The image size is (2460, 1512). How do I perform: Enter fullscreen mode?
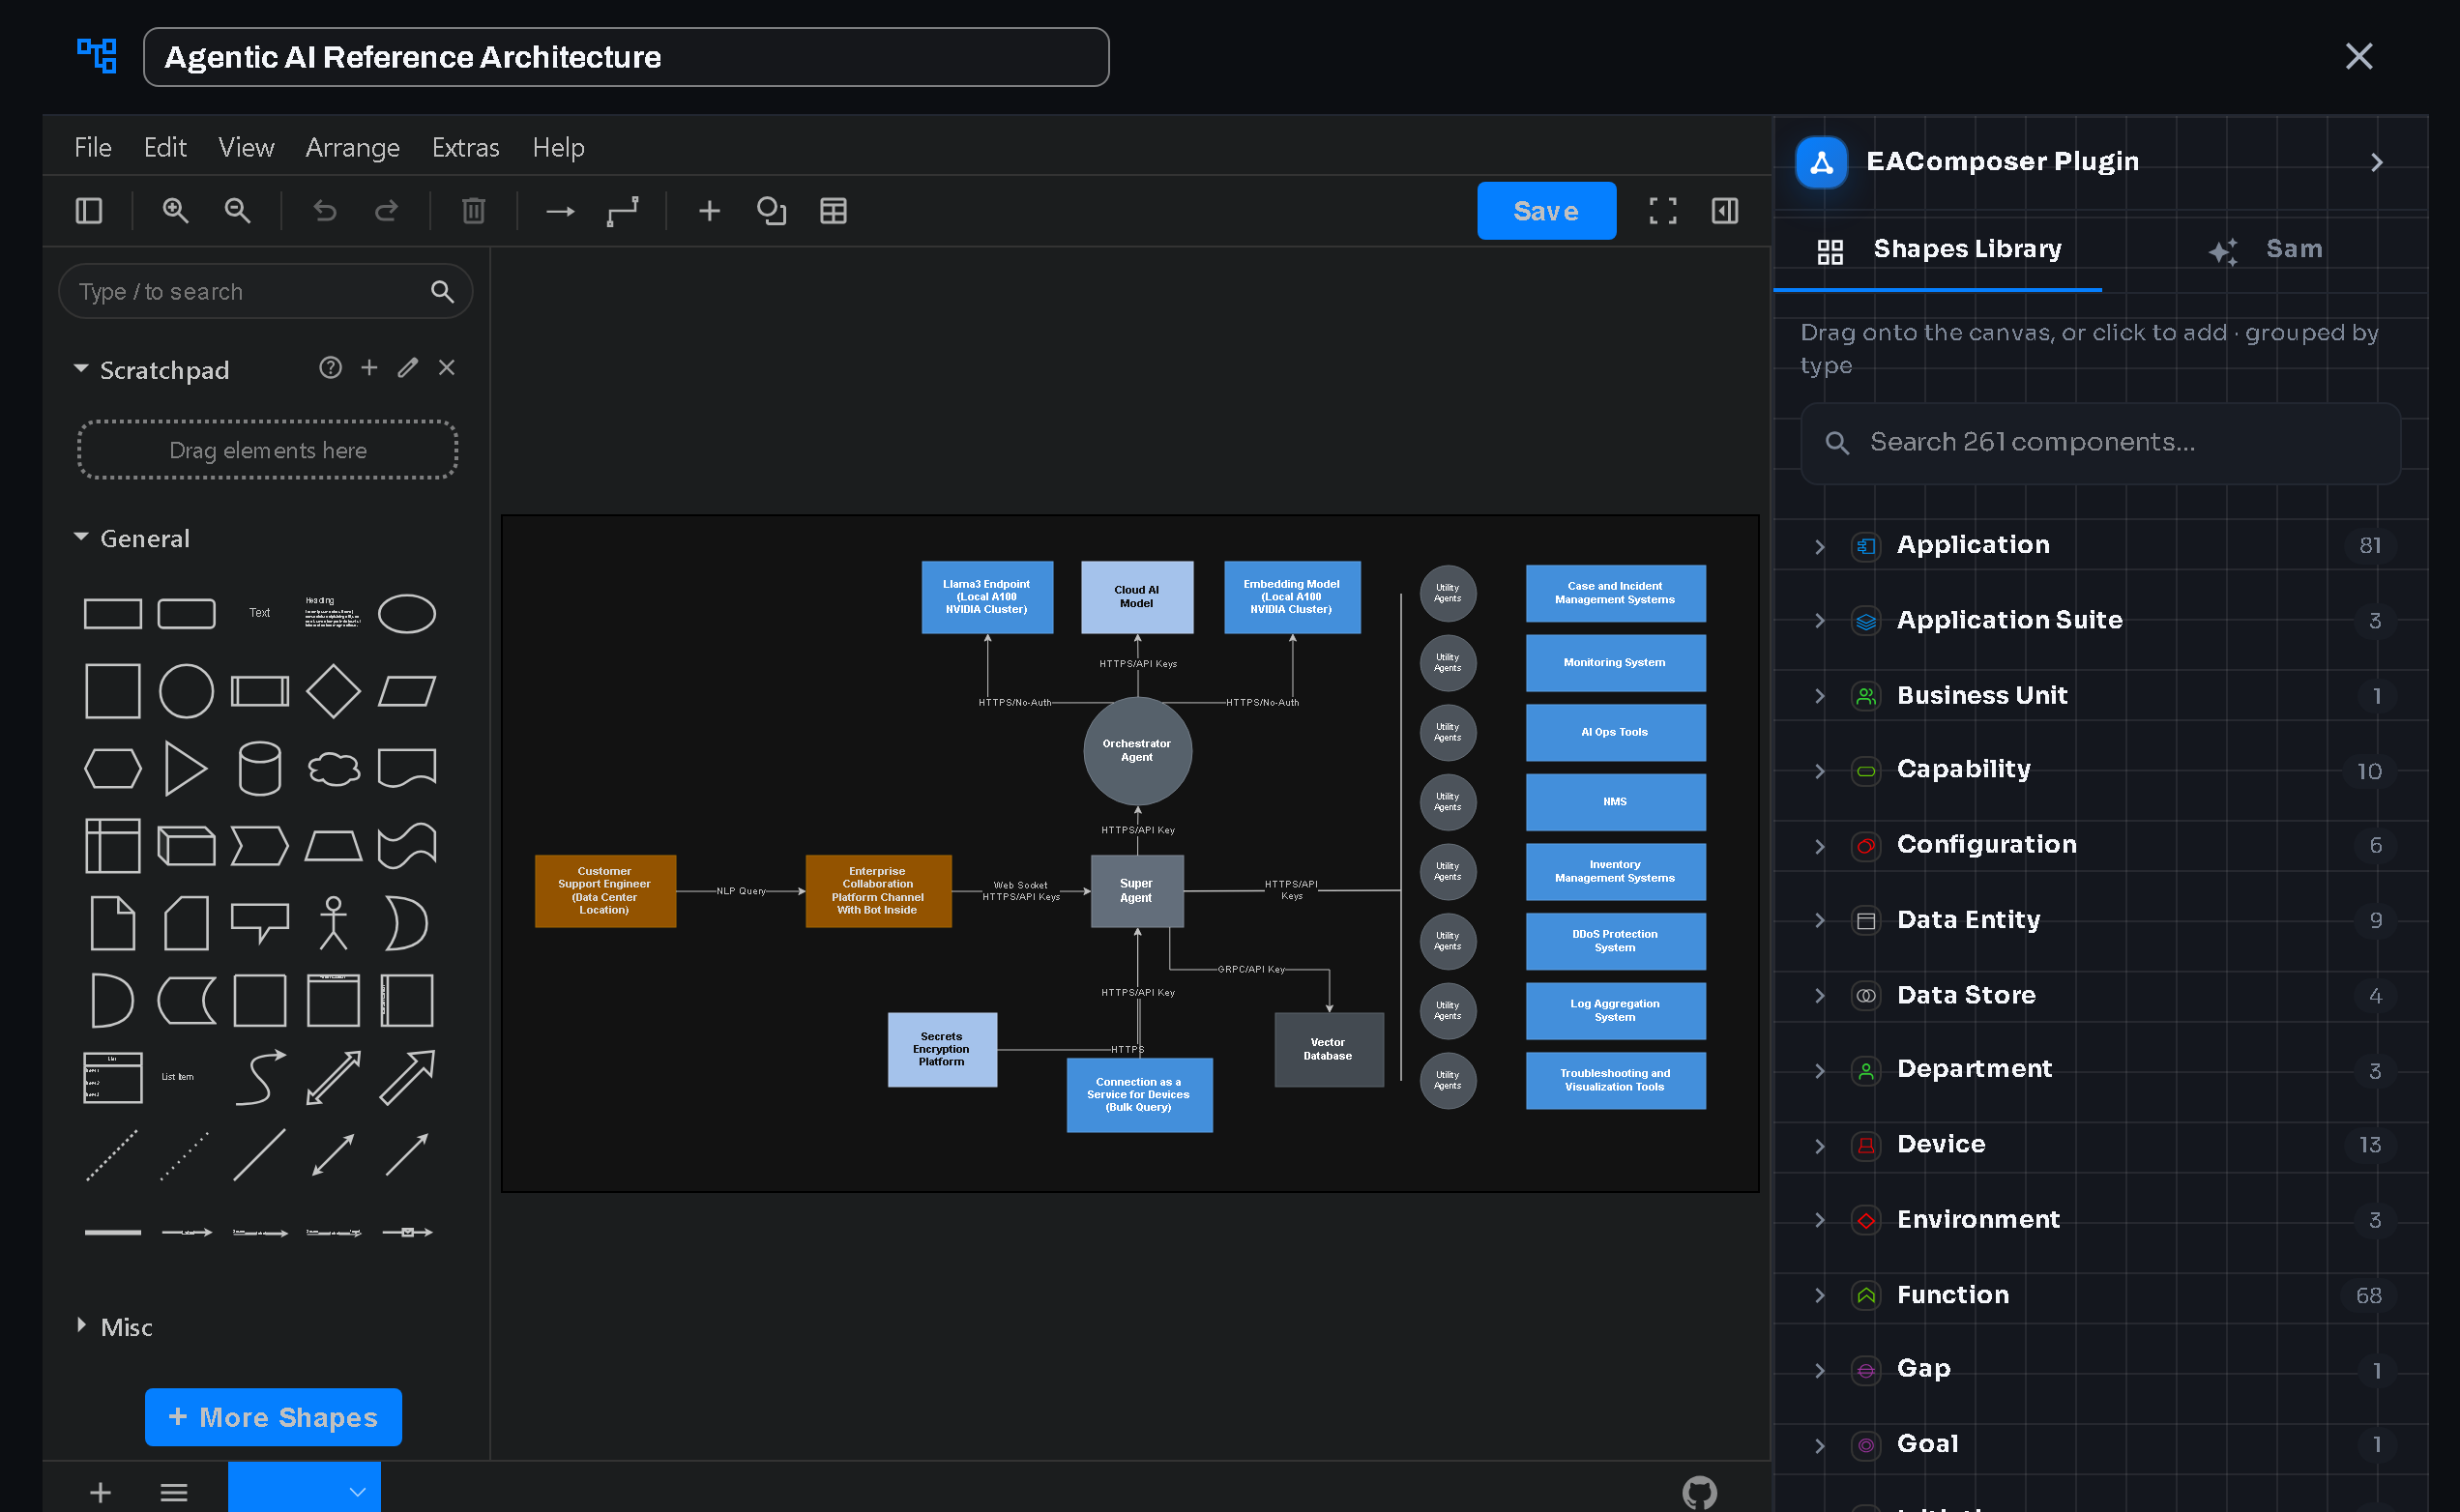pos(1662,211)
